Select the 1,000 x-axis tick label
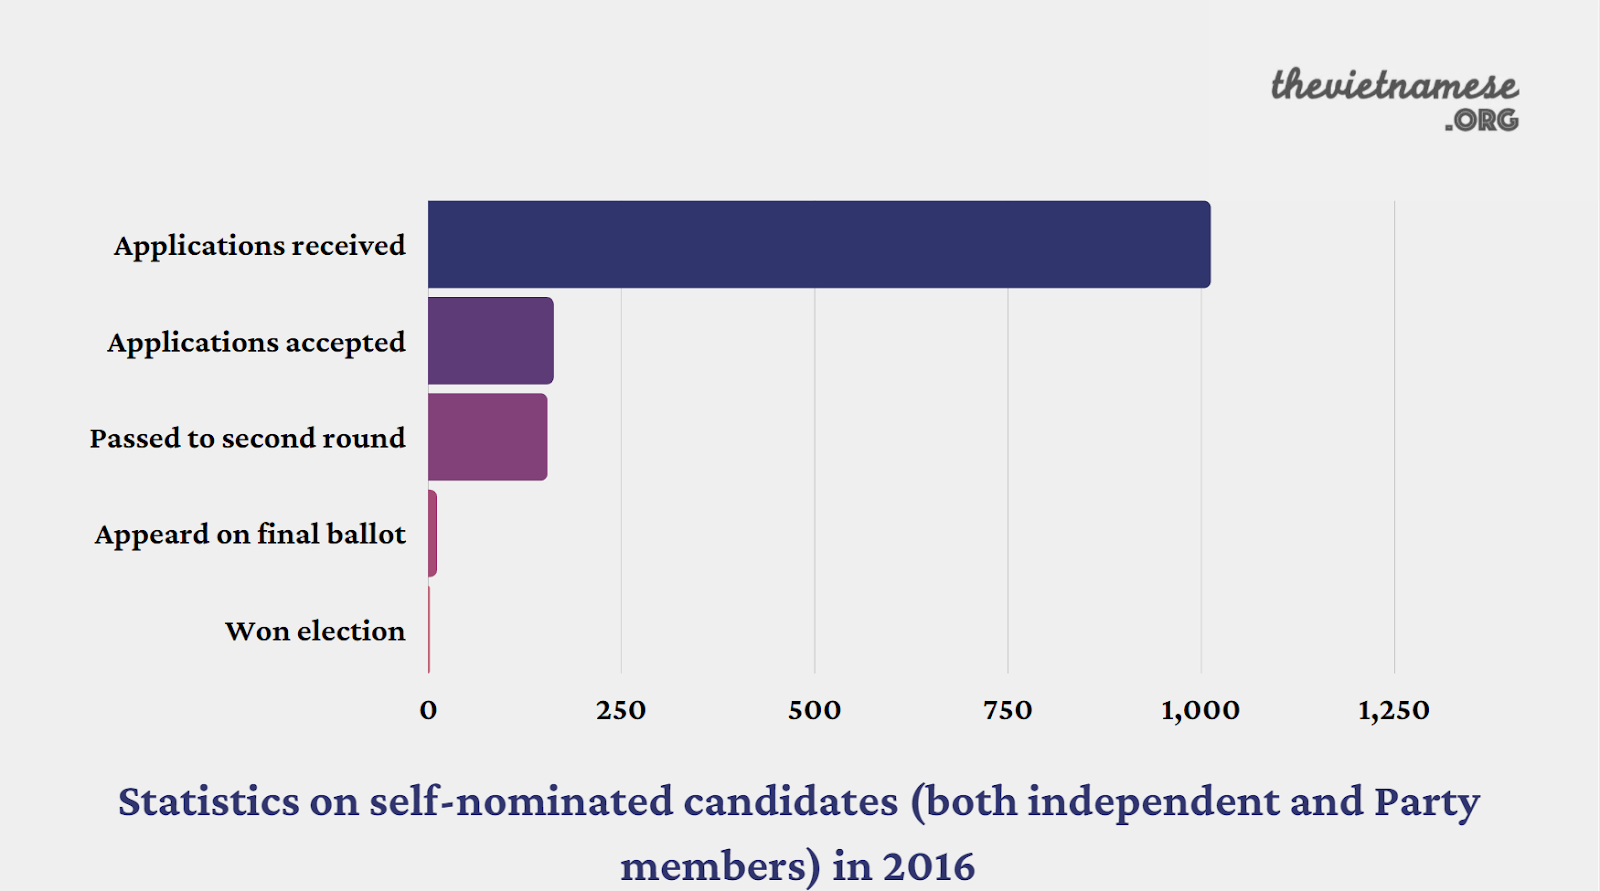The image size is (1600, 891). click(x=1200, y=710)
